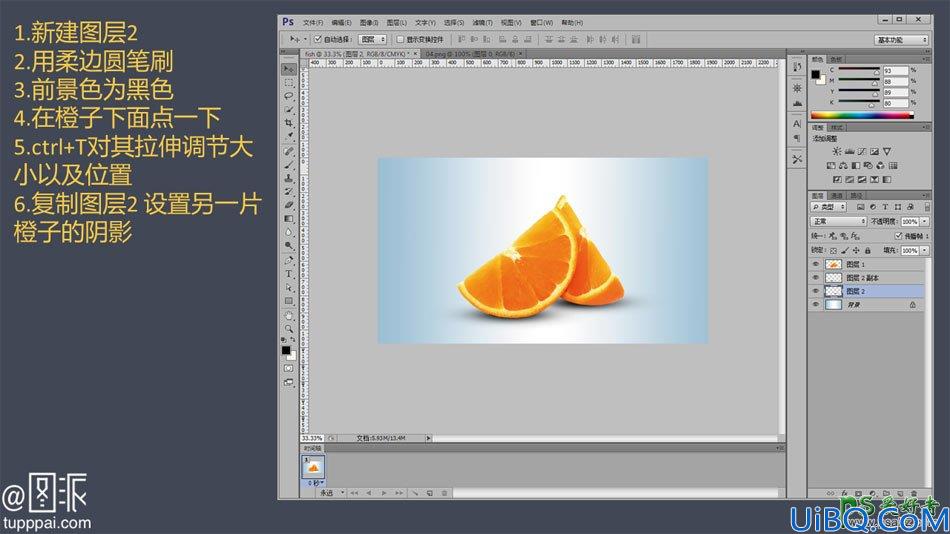Toggle show transform controls checkbox (显示变换控件)
The width and height of the screenshot is (950, 534).
[400, 39]
